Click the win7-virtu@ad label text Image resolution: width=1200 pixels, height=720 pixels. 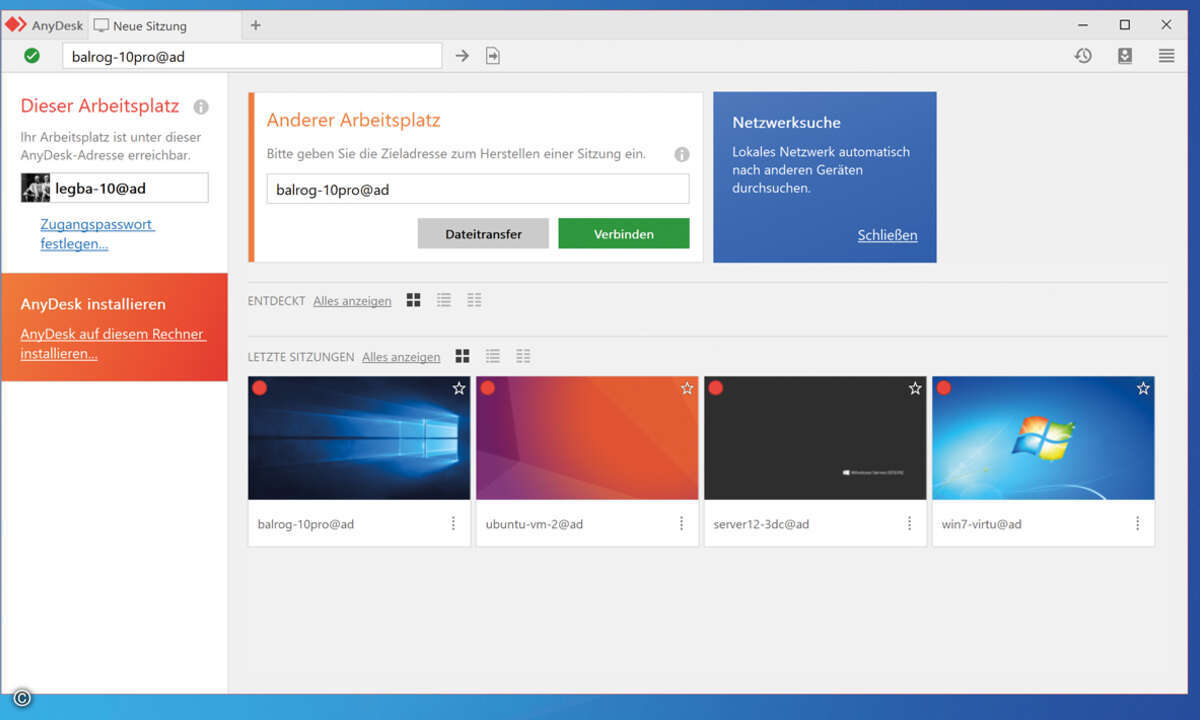tap(982, 524)
